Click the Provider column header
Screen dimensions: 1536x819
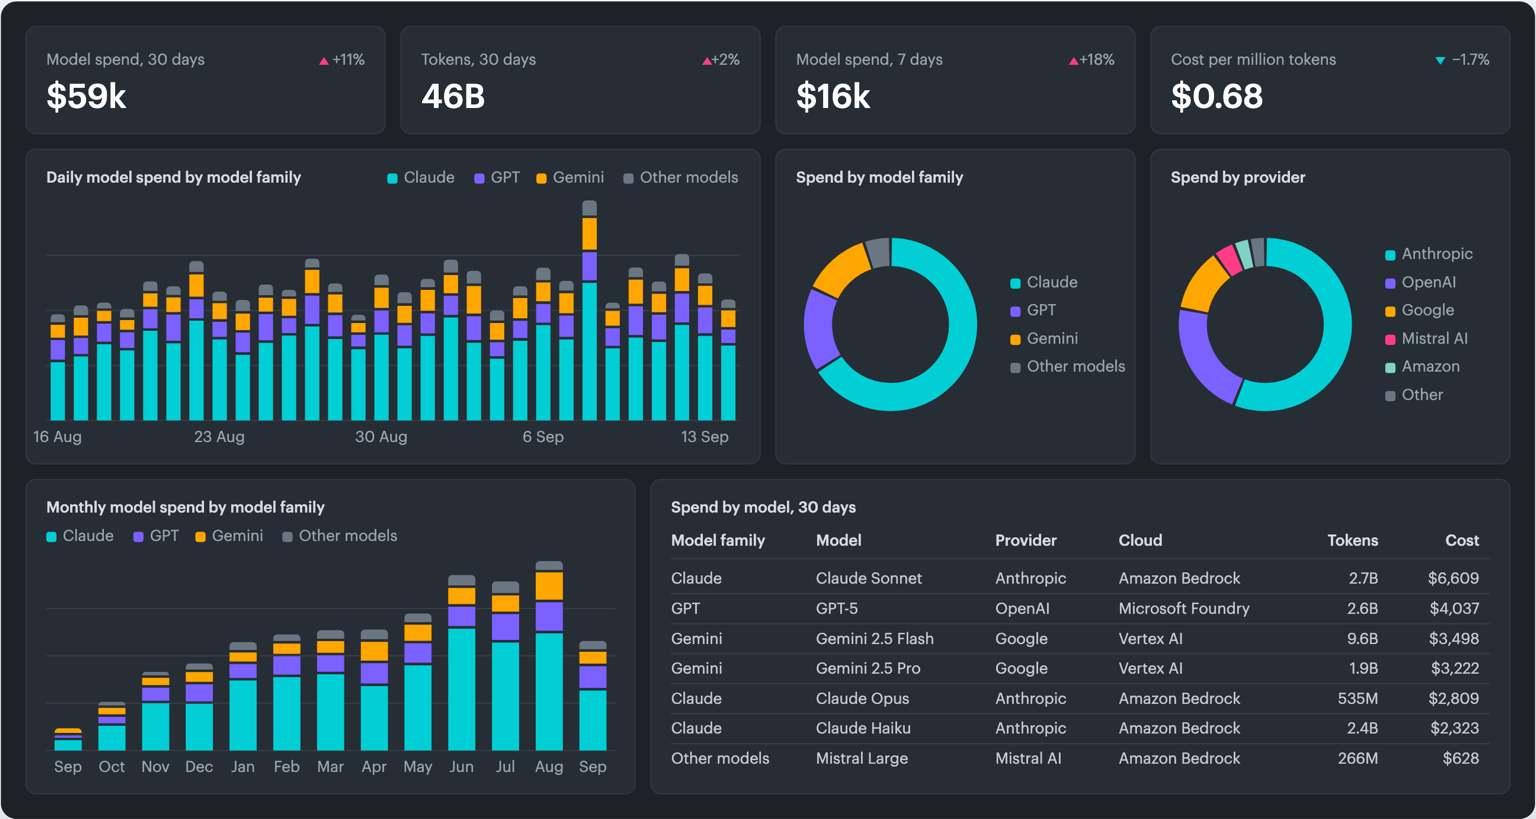[1026, 540]
